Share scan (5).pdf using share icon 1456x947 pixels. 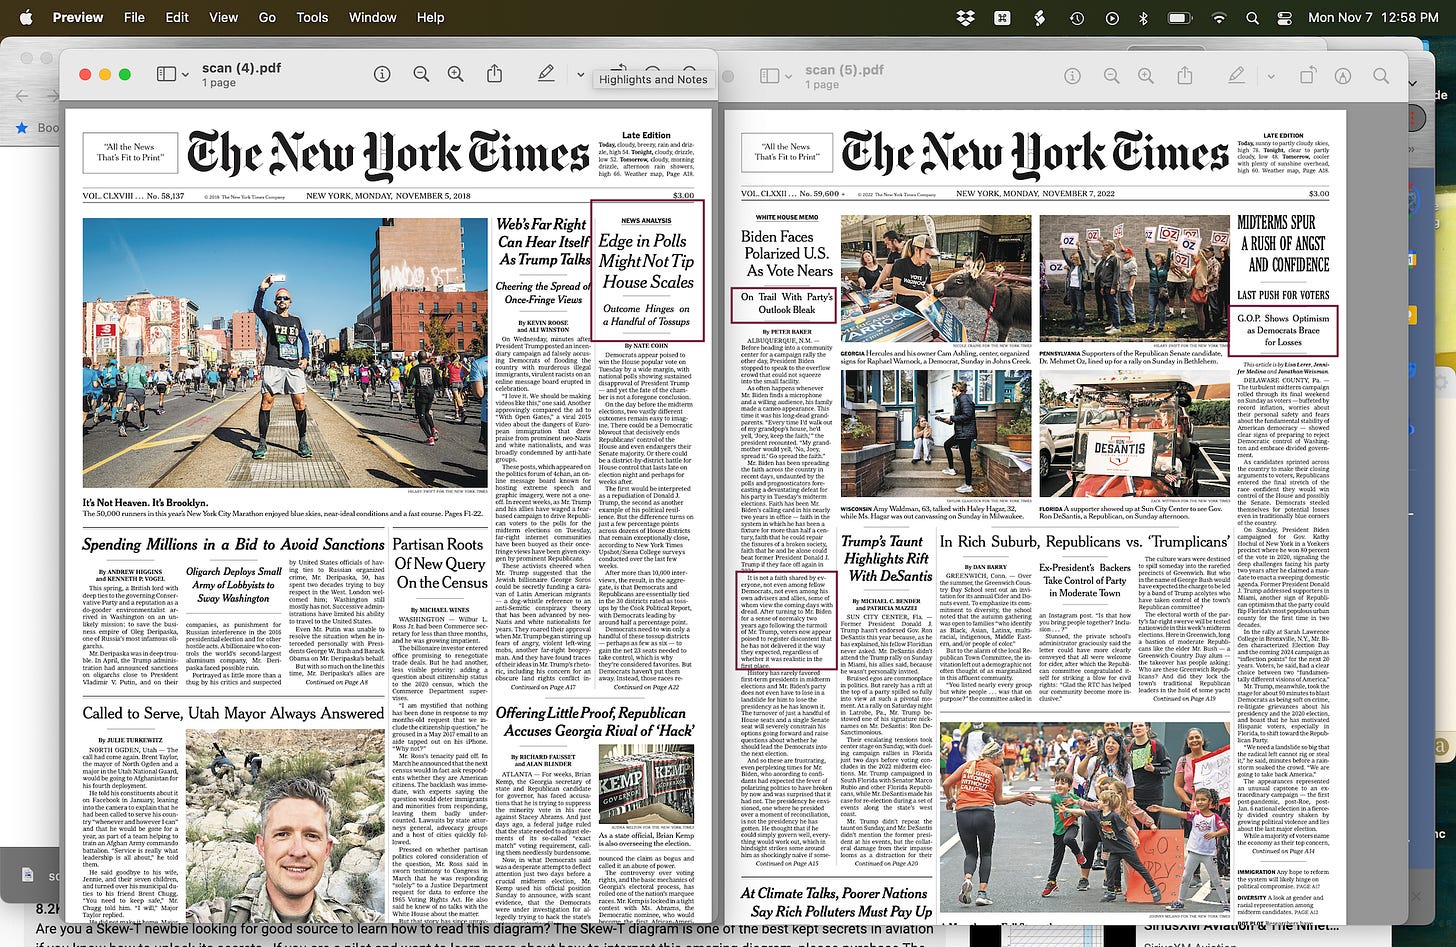click(1185, 76)
